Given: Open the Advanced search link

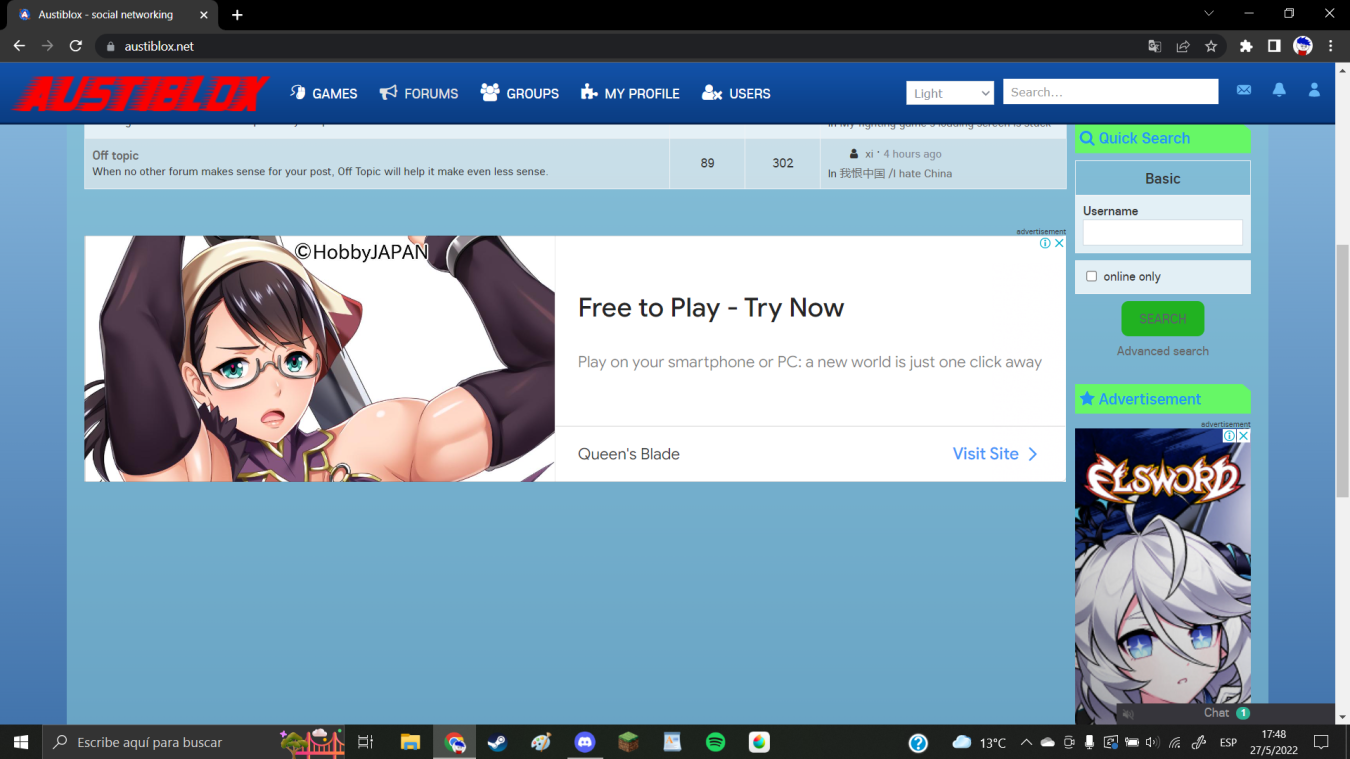Looking at the screenshot, I should pos(1163,351).
